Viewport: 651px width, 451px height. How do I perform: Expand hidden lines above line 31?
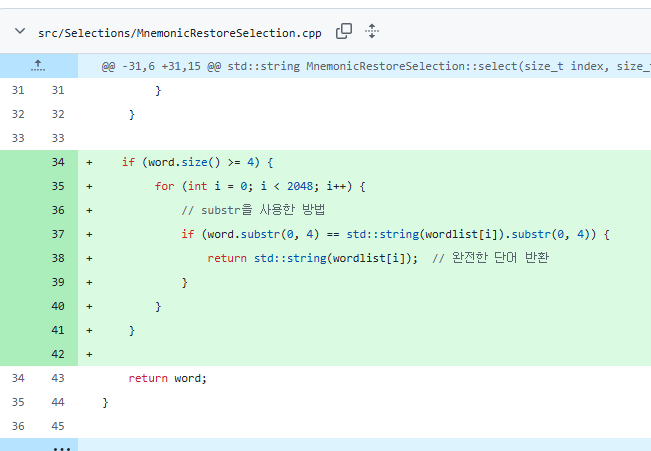coord(38,66)
